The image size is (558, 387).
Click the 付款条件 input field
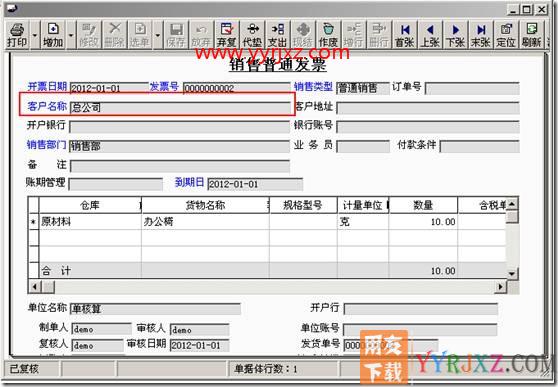coord(480,146)
